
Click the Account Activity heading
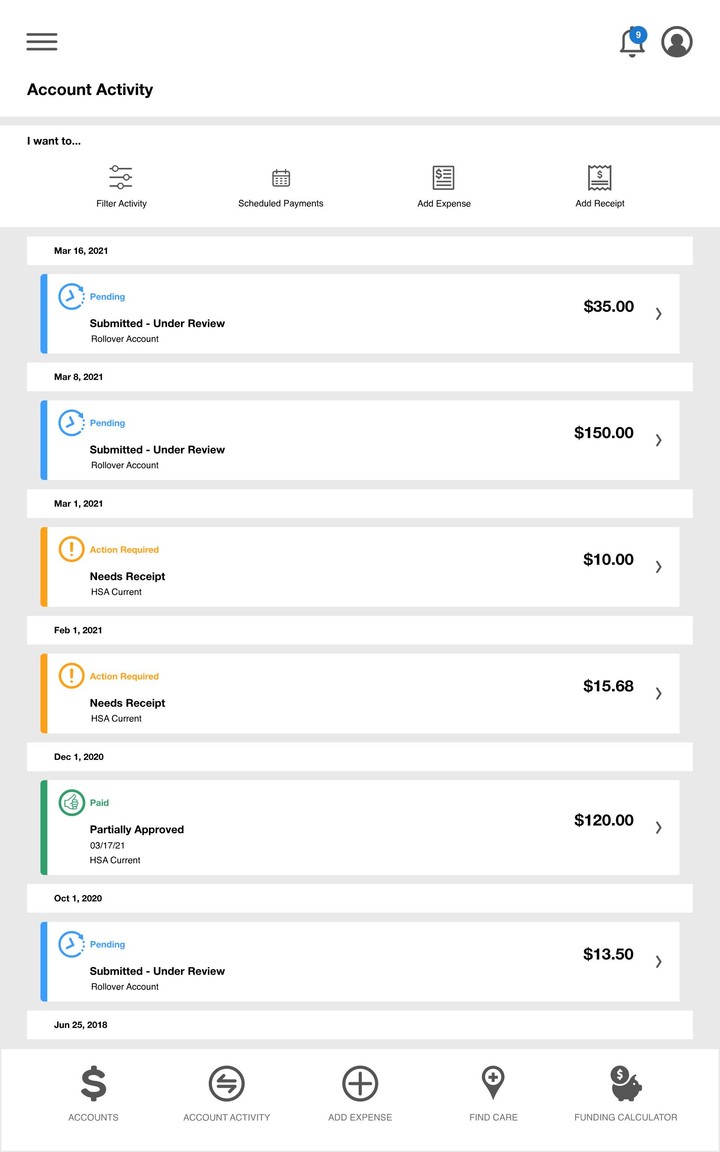[89, 89]
